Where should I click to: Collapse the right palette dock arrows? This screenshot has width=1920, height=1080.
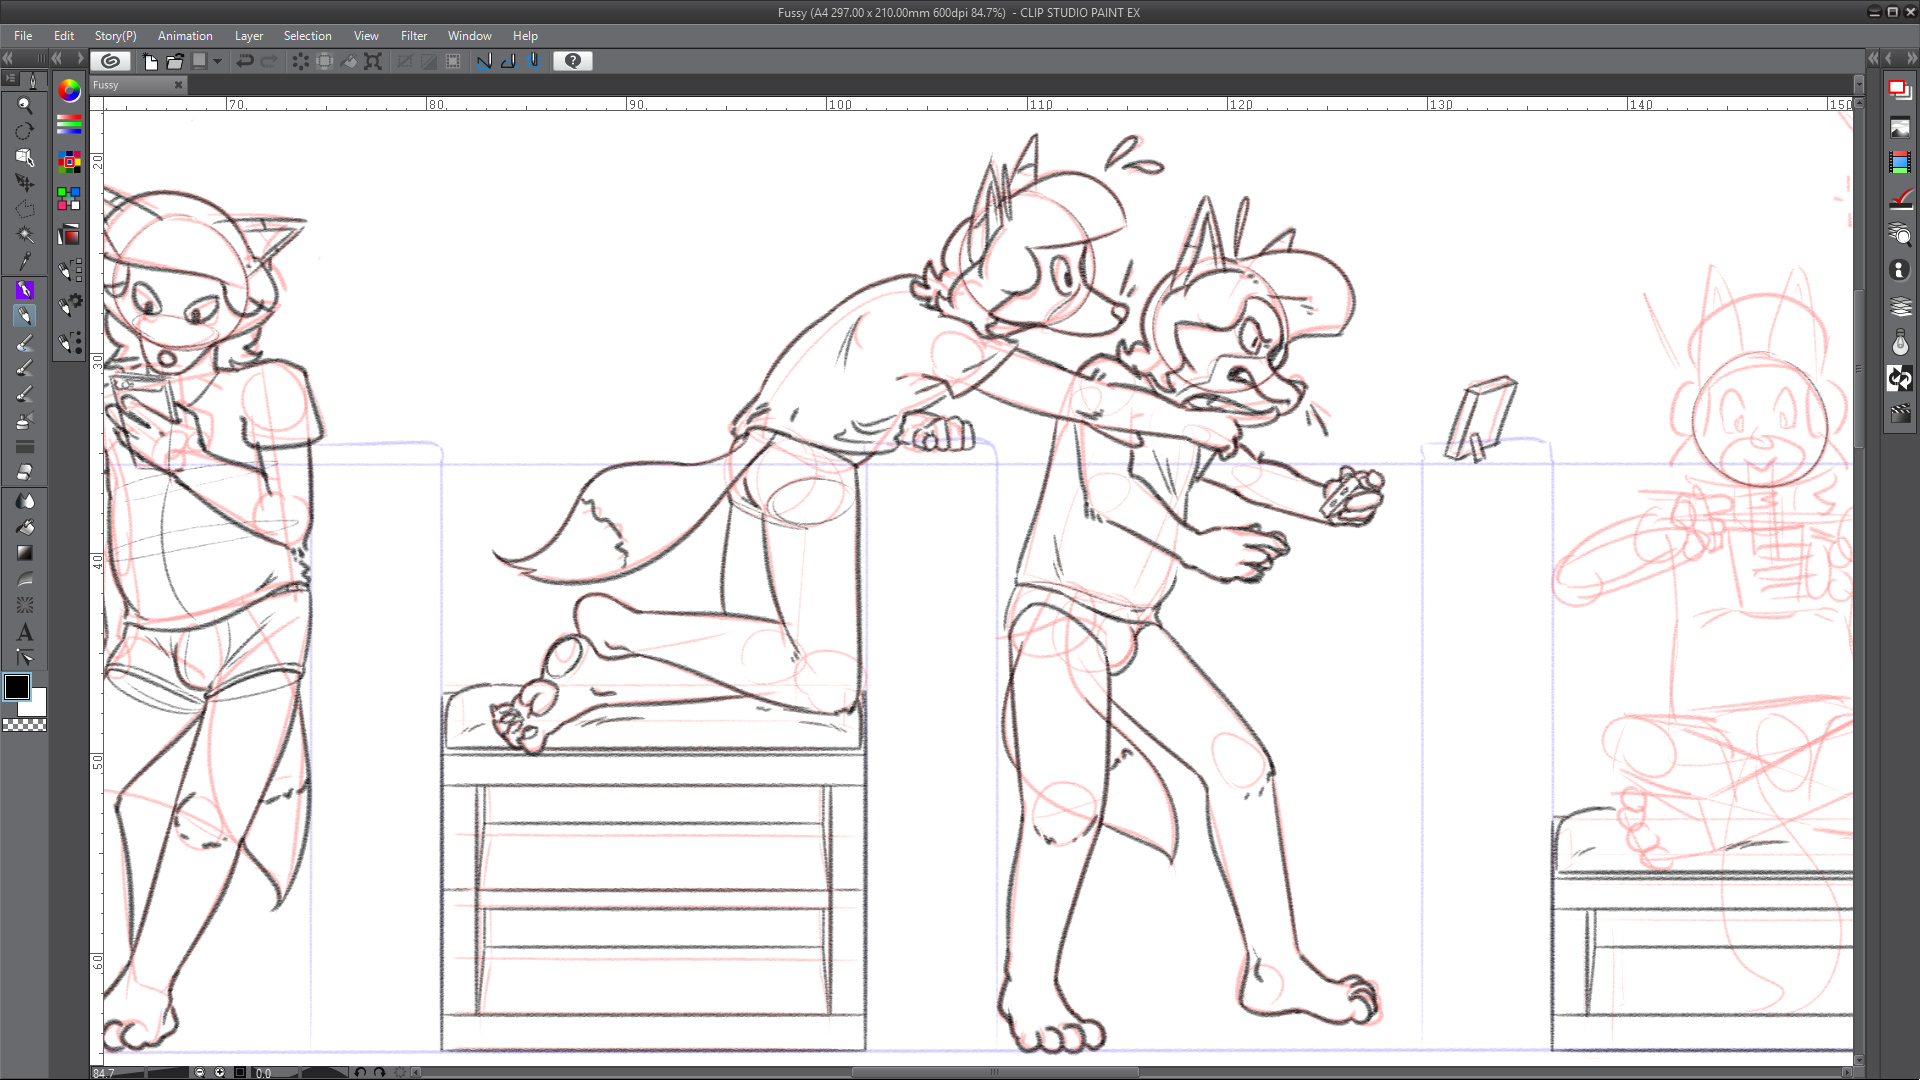click(x=1911, y=59)
